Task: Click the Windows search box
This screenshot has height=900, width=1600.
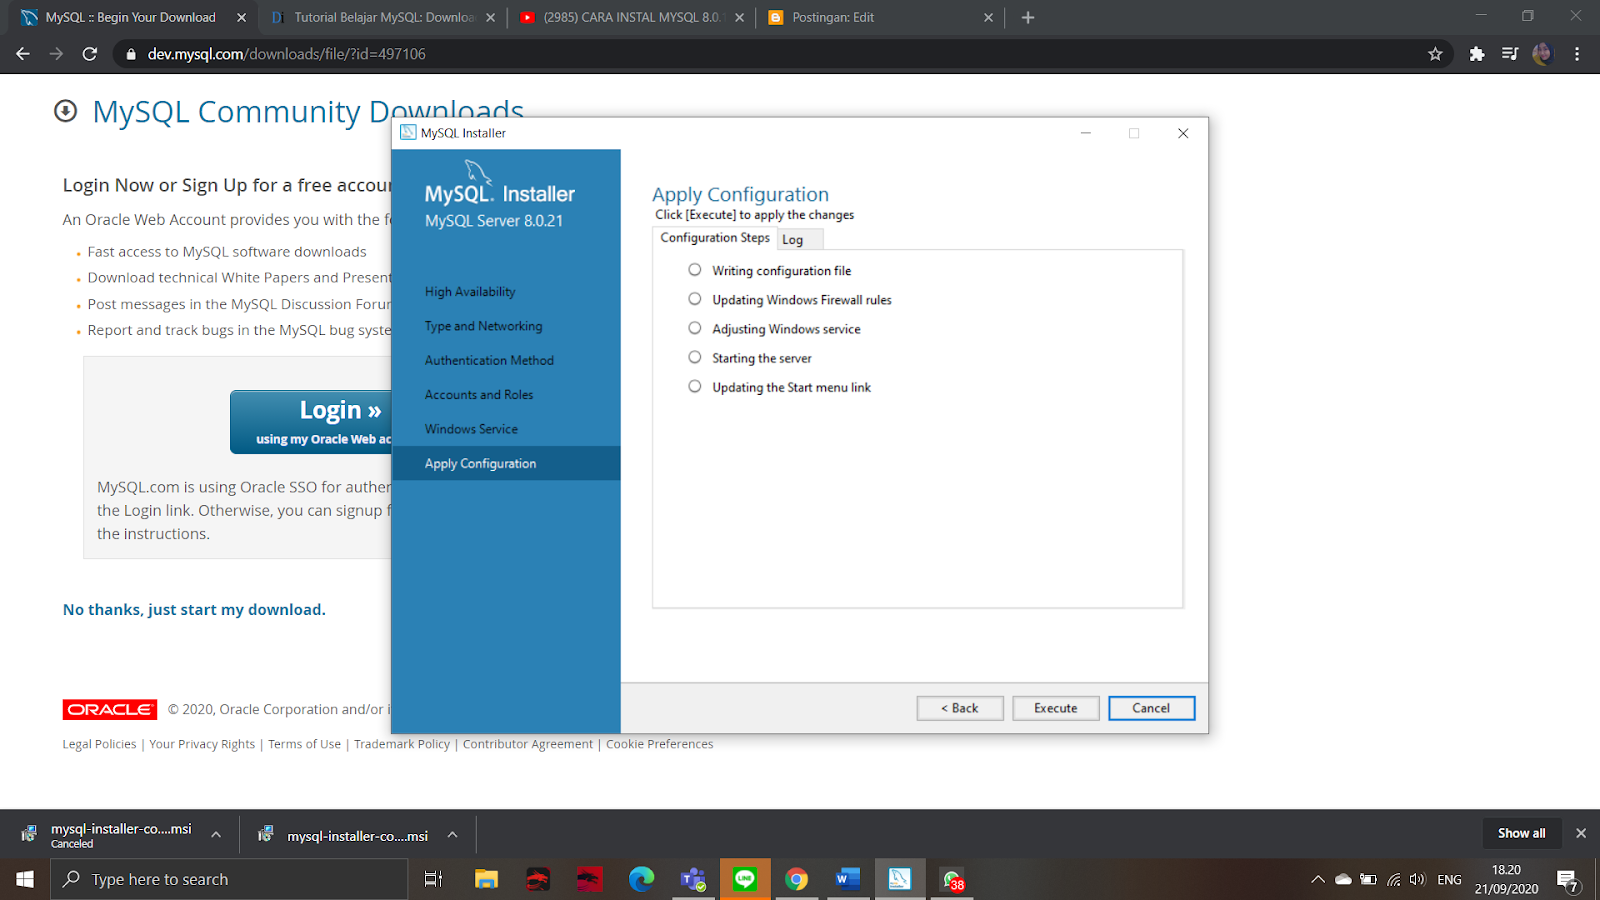Action: click(229, 879)
